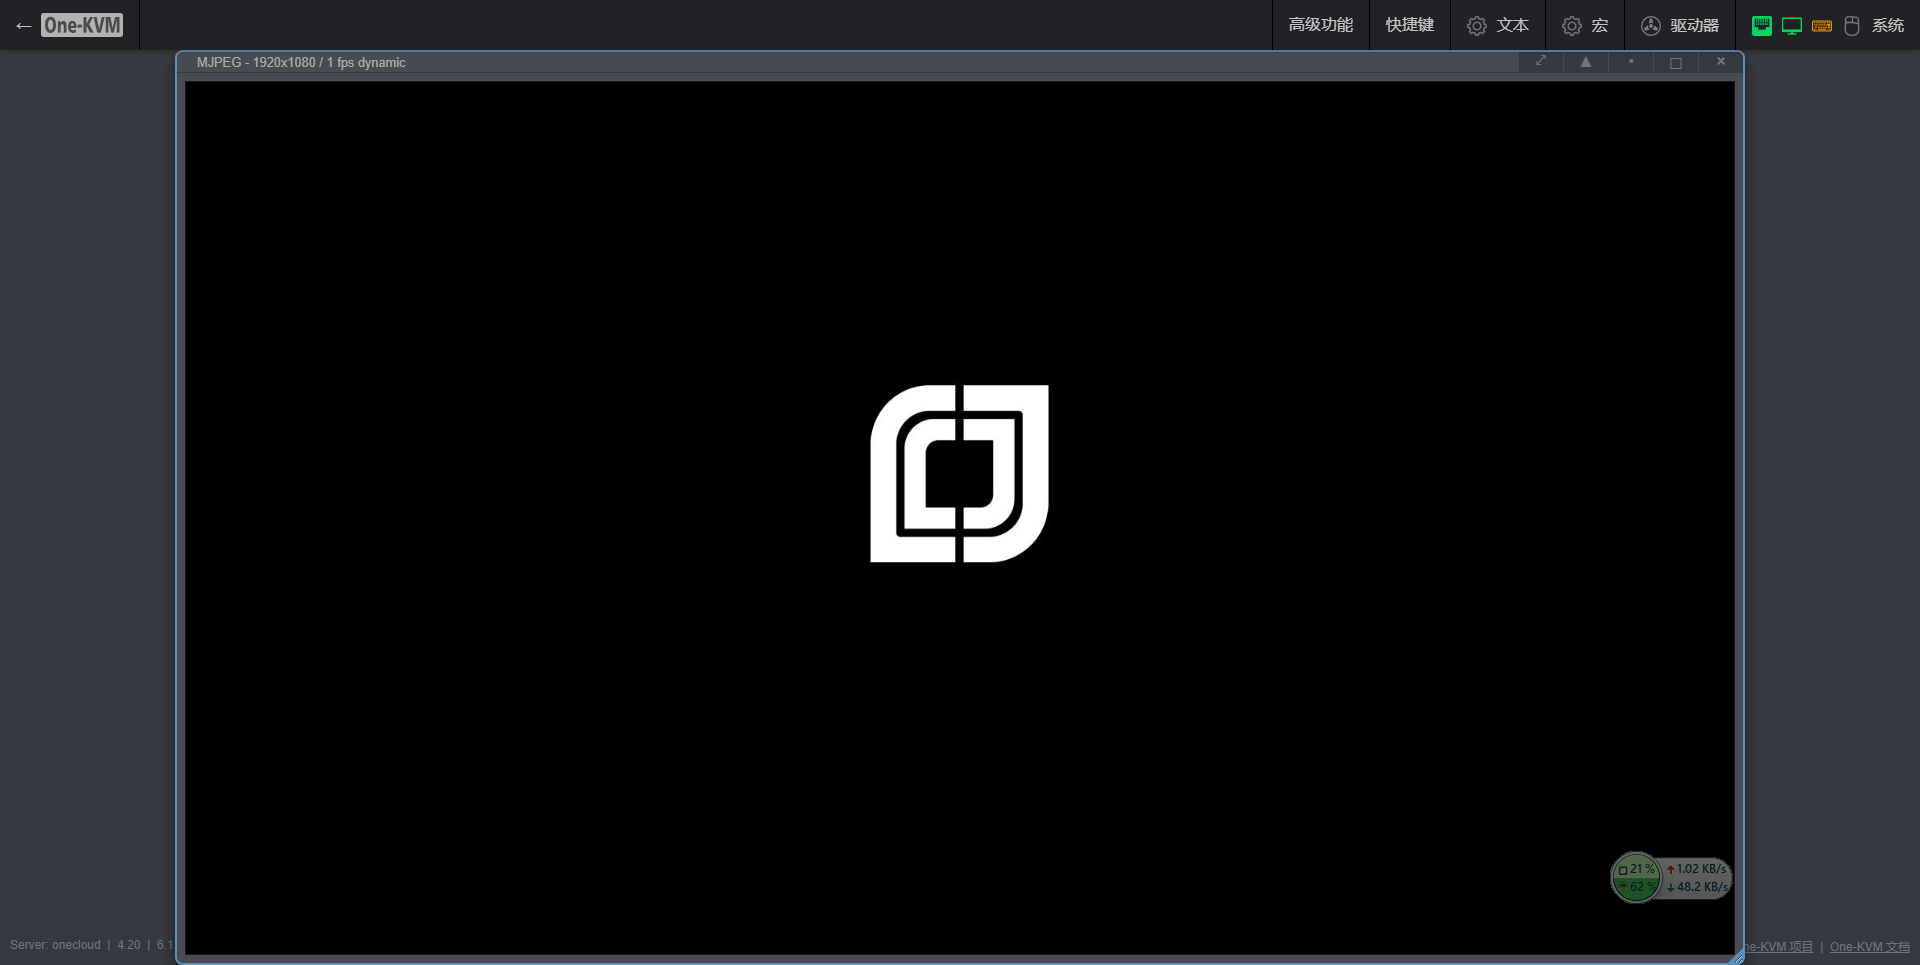Click the One-KVM logo
Screen dimensions: 1920x965
82,25
